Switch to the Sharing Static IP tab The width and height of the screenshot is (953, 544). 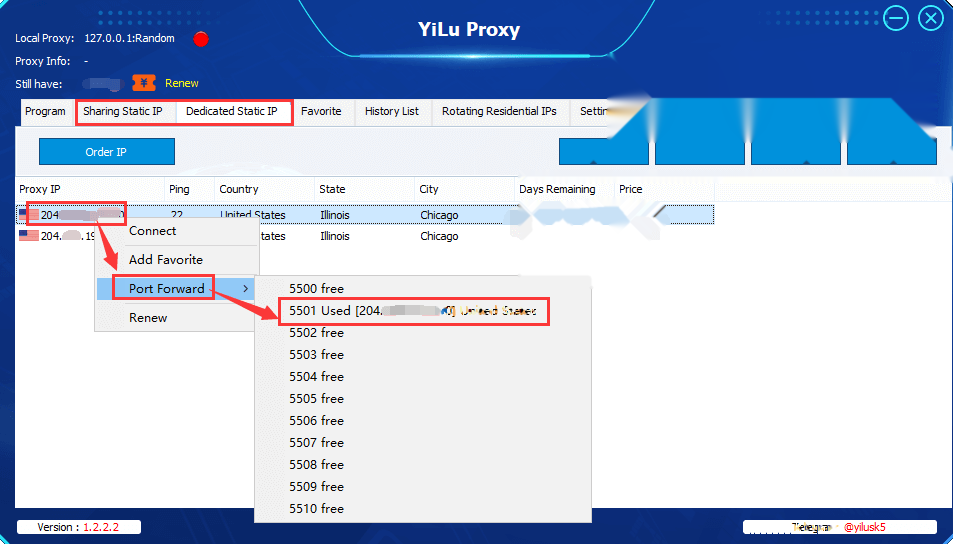point(123,111)
